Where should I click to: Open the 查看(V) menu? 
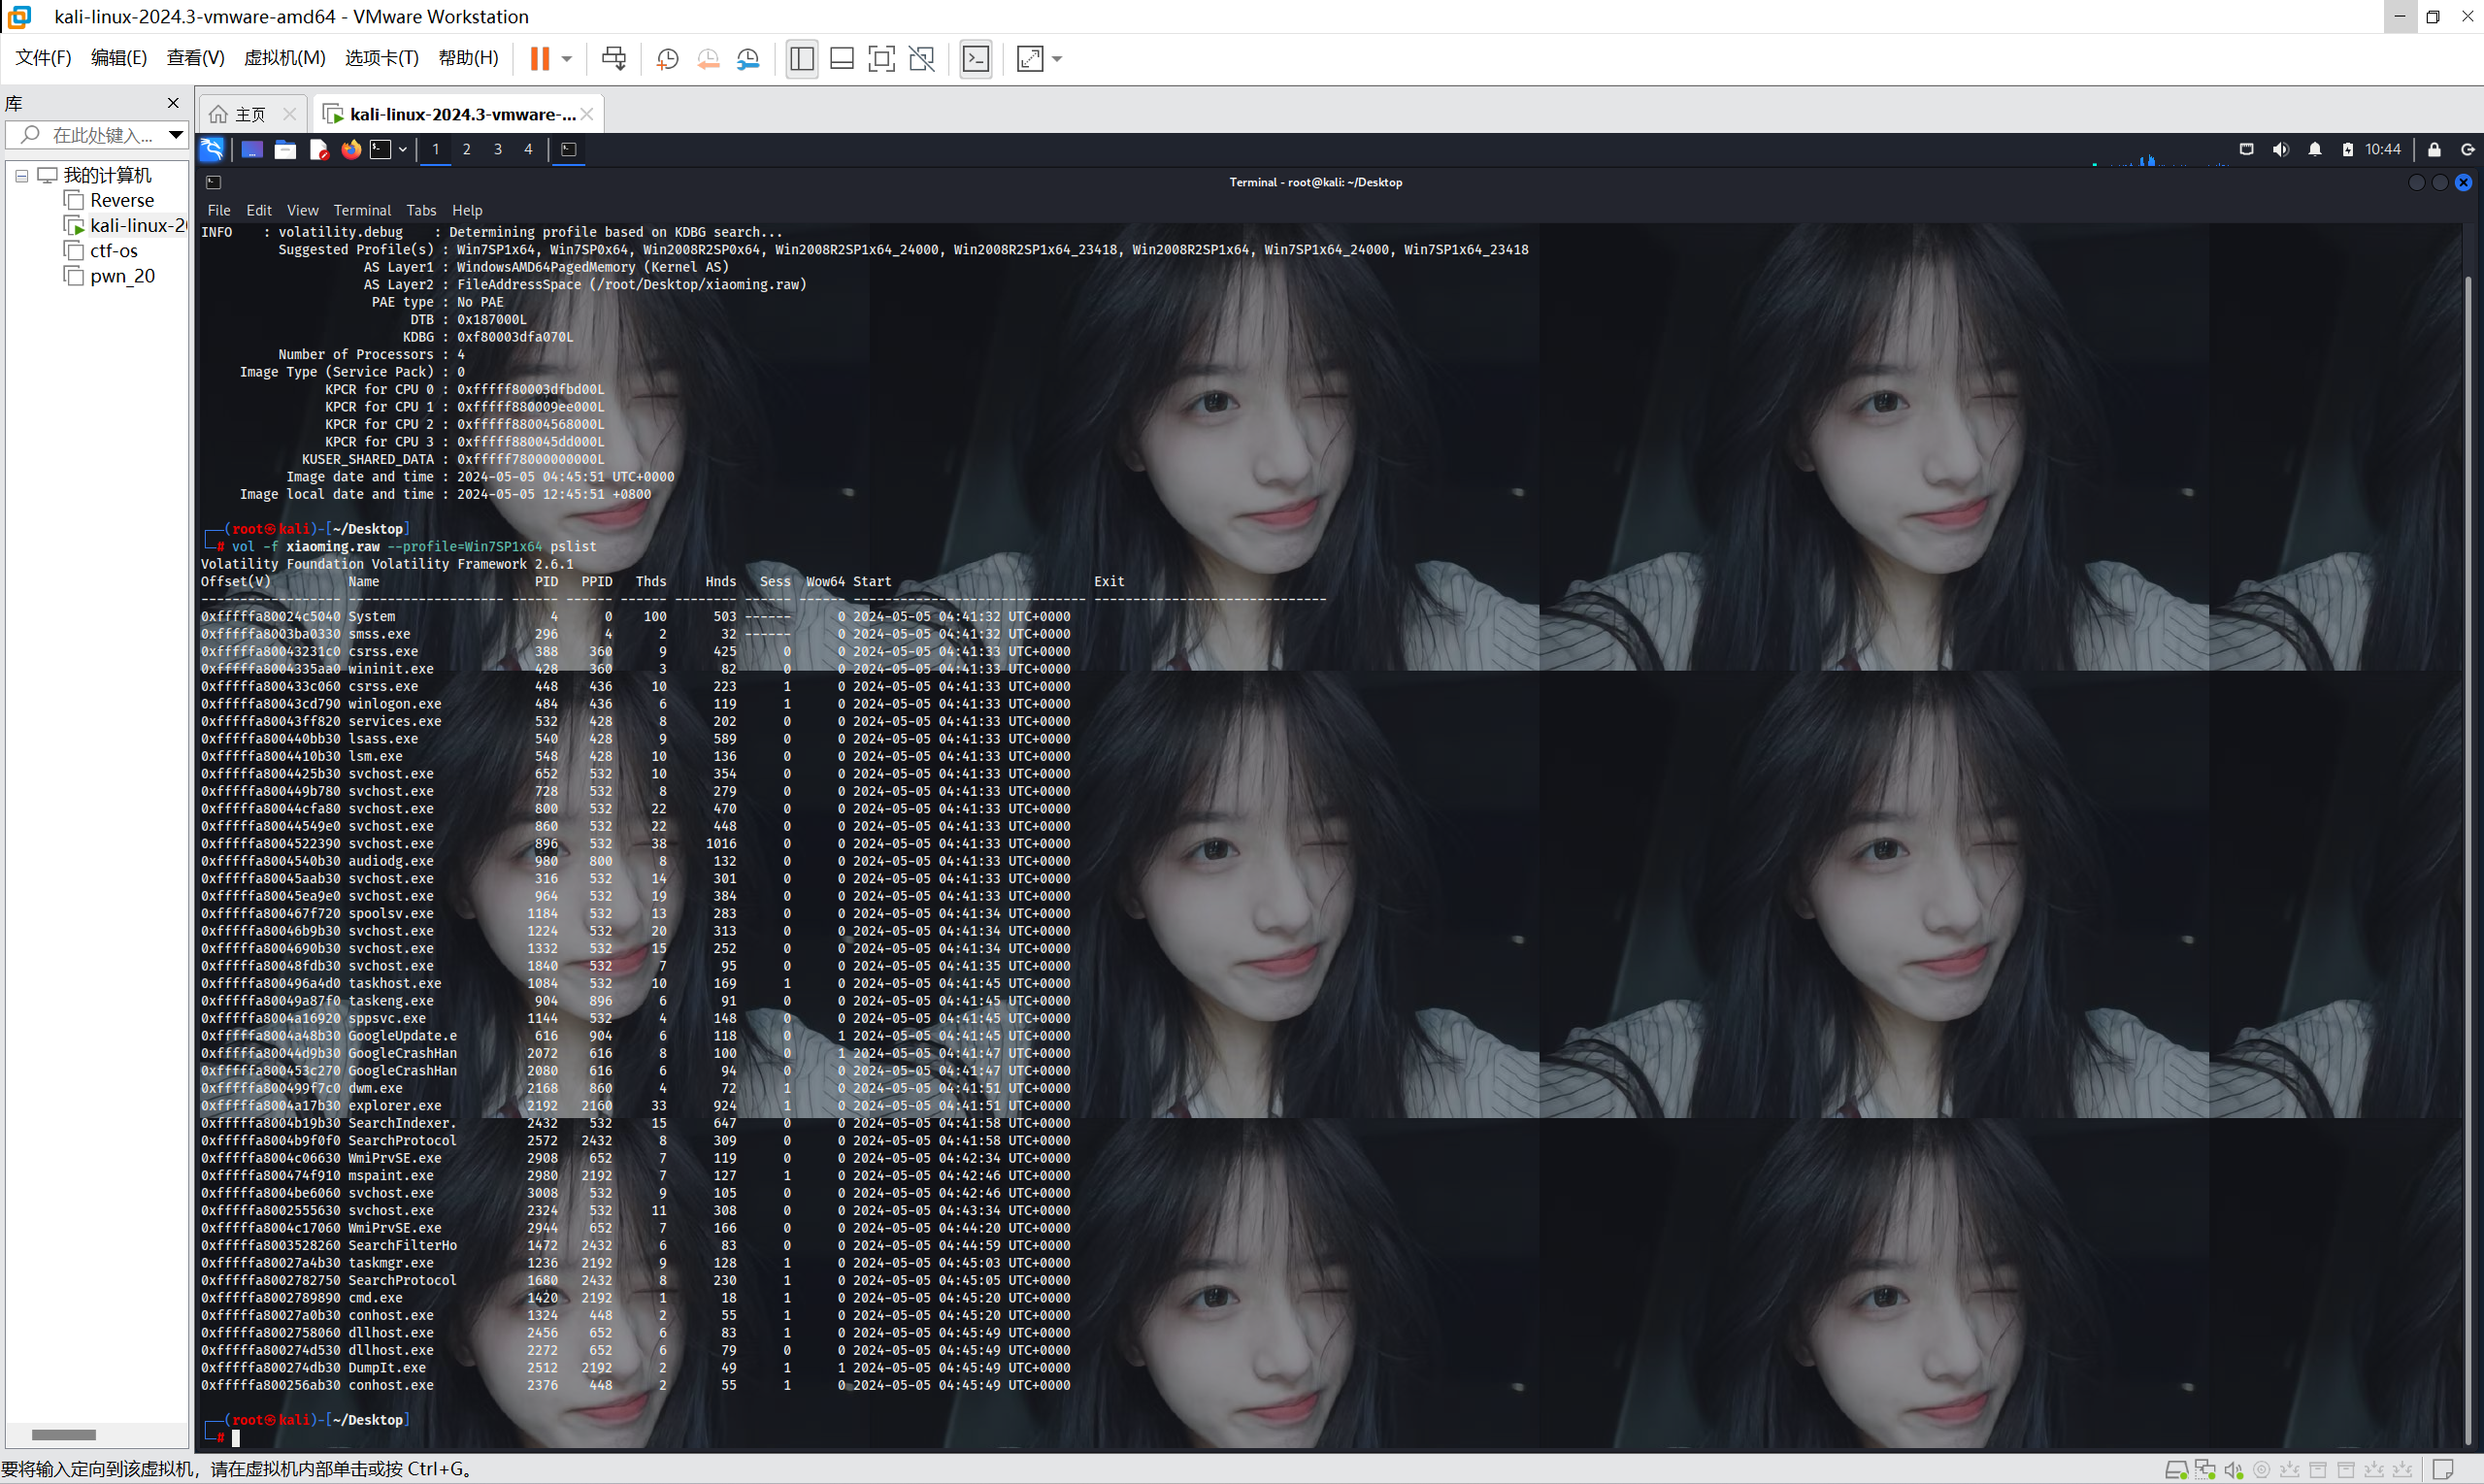[195, 58]
